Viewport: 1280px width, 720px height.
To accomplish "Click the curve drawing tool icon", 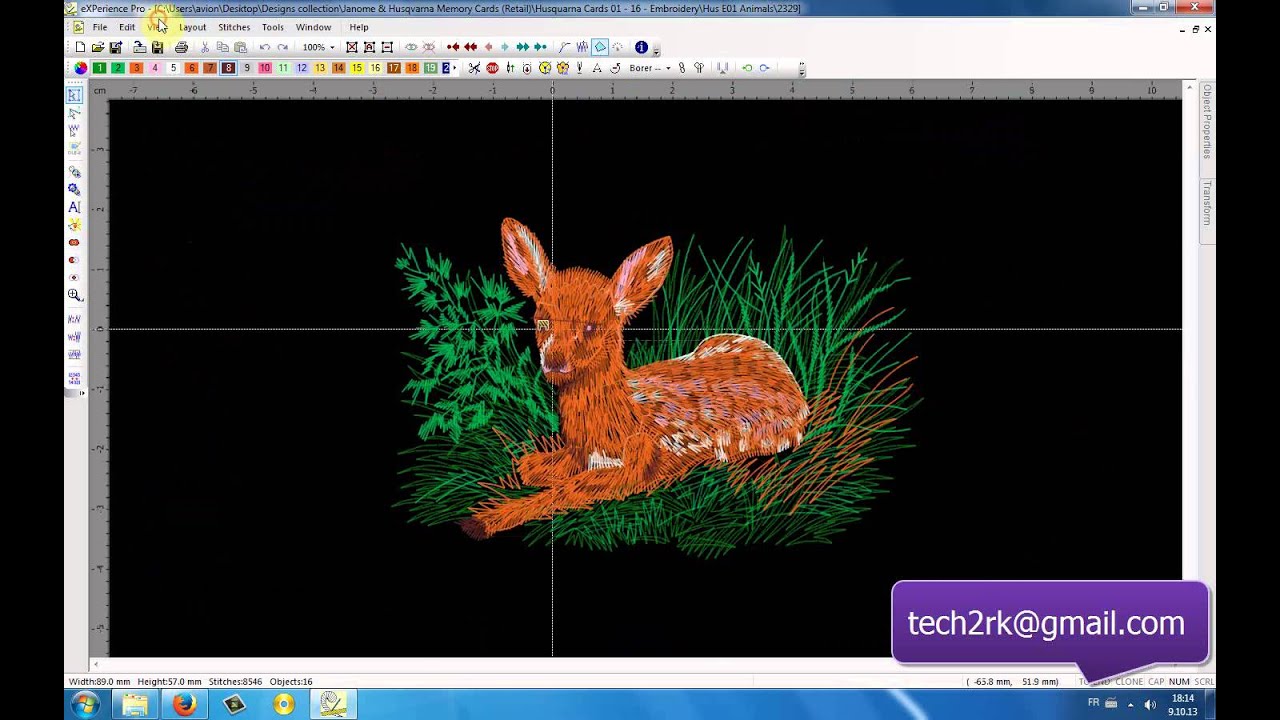I will coord(564,47).
